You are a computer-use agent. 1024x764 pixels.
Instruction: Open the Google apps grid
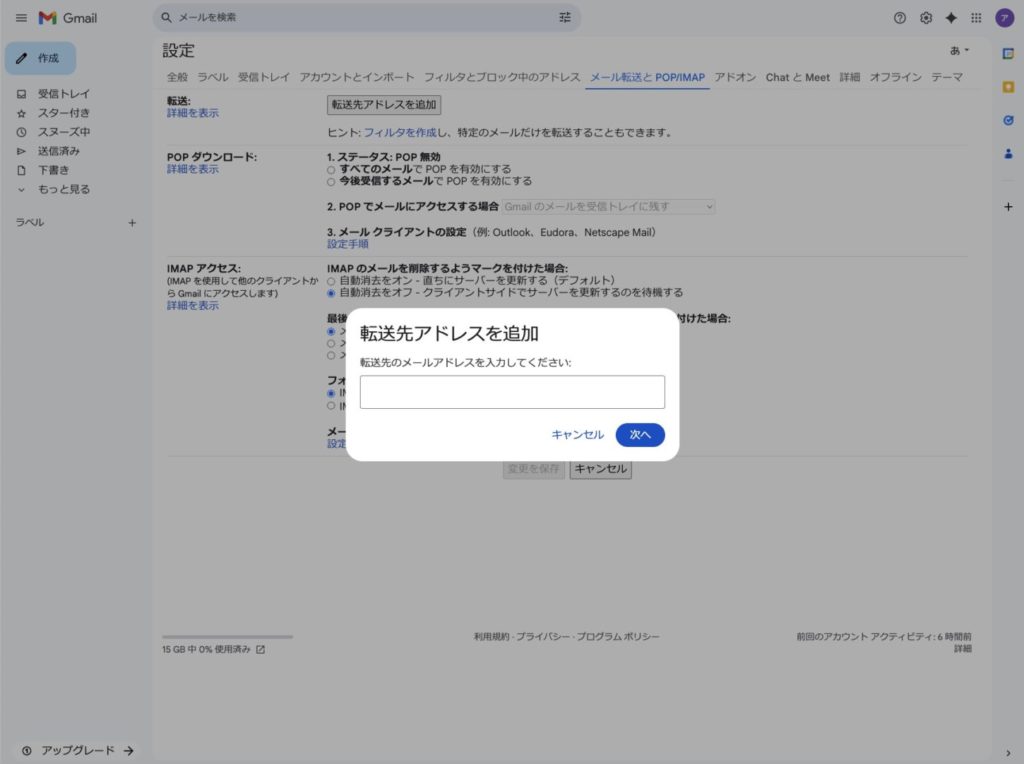point(976,18)
